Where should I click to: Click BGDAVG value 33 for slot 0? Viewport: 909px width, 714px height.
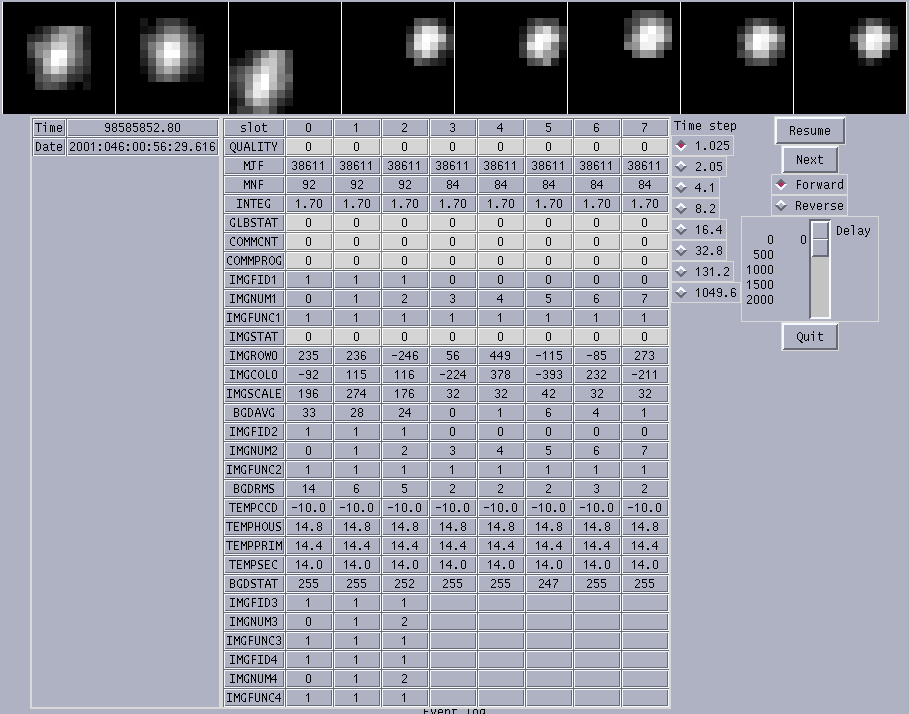point(308,413)
